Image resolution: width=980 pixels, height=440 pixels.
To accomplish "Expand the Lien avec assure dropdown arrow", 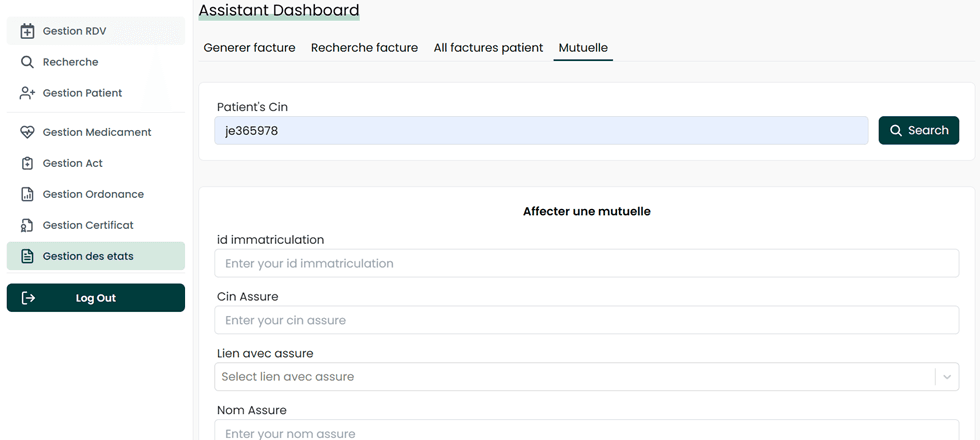I will 946,377.
